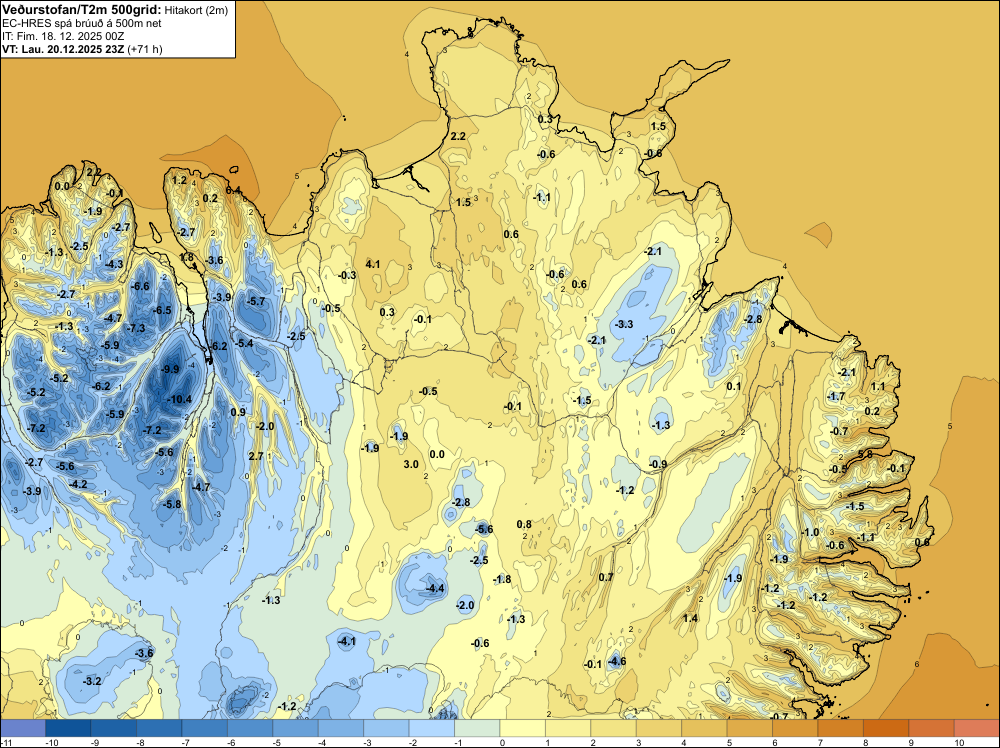Click the -10.4 temperature value
1000x748 pixels.
(x=179, y=399)
